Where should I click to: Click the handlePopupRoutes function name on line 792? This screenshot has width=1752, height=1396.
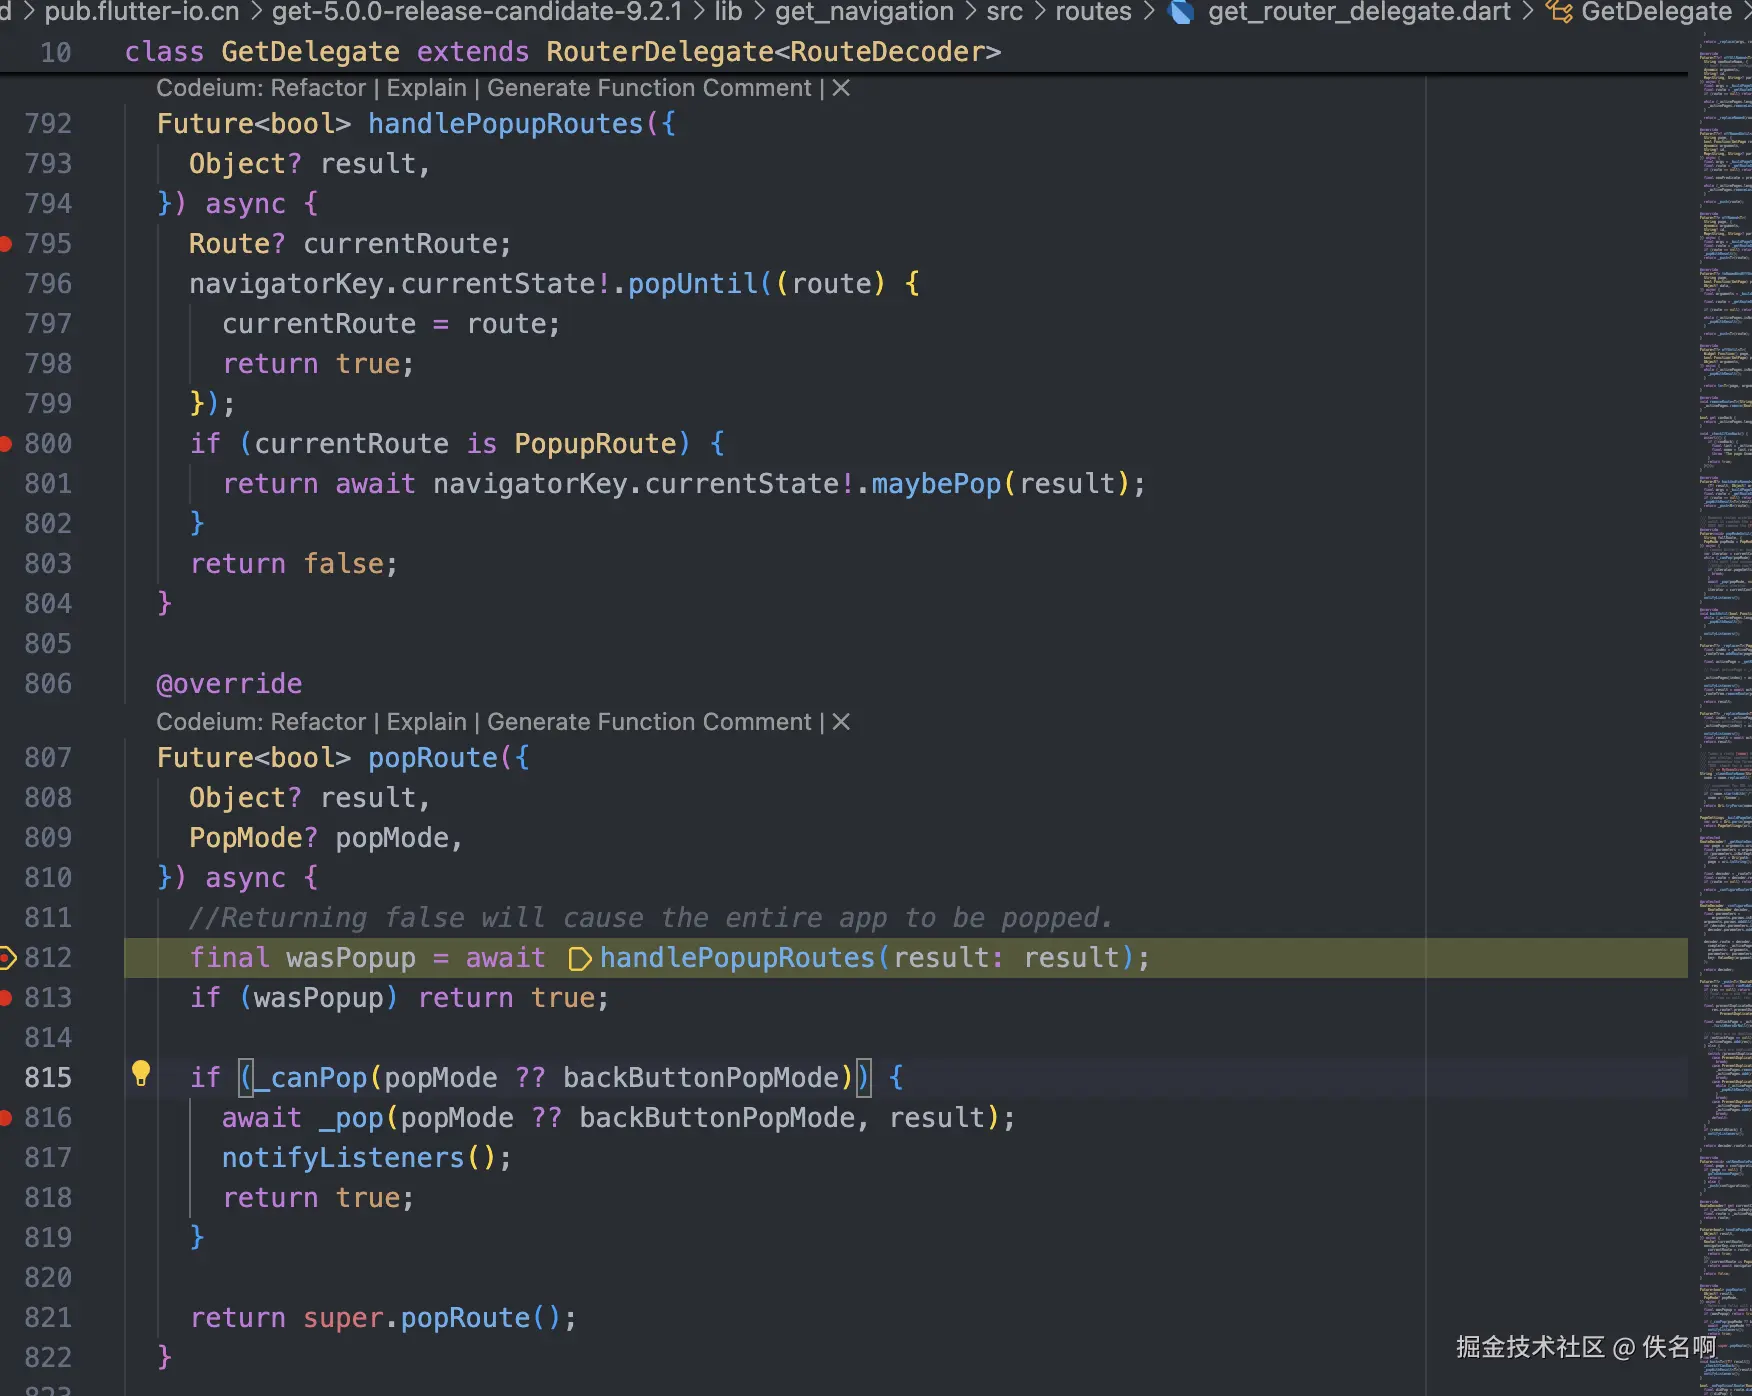[x=506, y=124]
